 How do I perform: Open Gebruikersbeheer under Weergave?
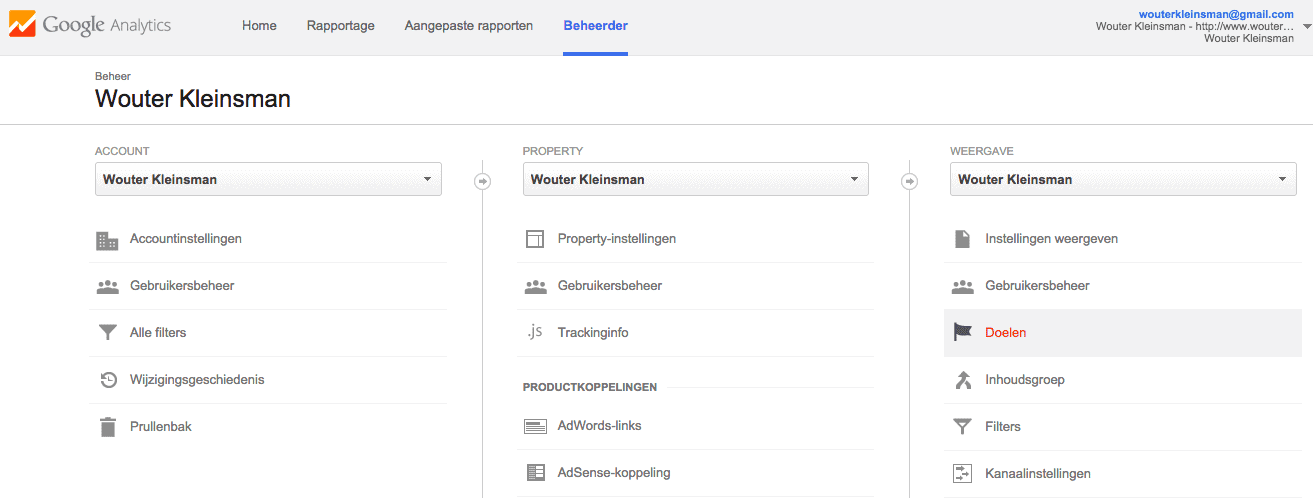1037,286
